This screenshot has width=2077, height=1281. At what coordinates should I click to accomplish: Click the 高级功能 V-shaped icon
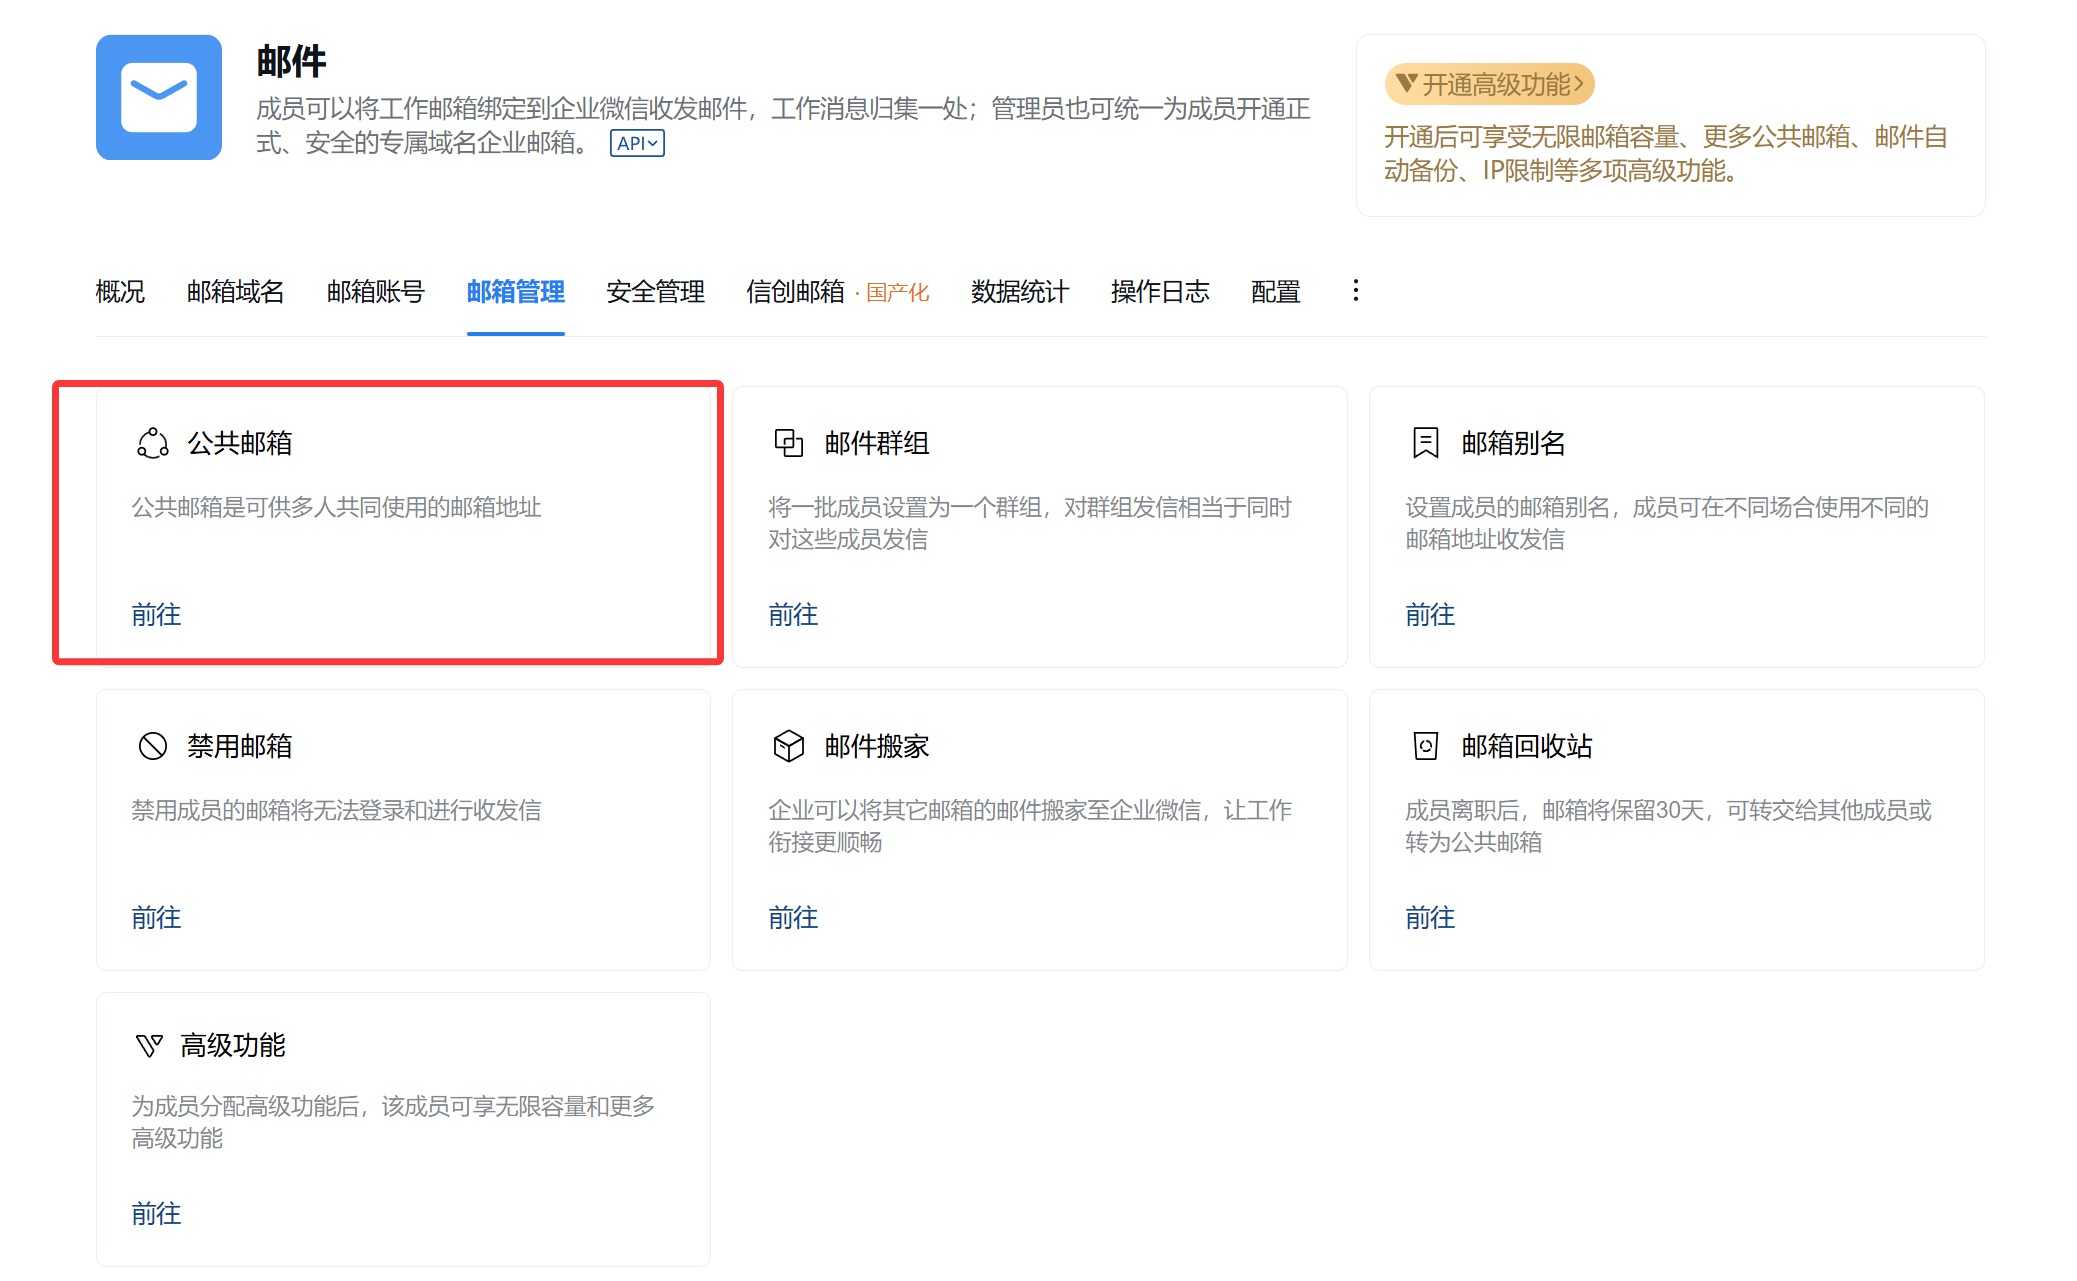(149, 1046)
